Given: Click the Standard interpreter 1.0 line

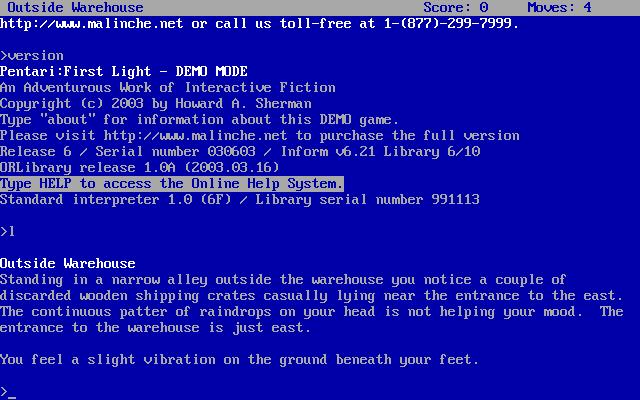Looking at the screenshot, I should [x=240, y=200].
